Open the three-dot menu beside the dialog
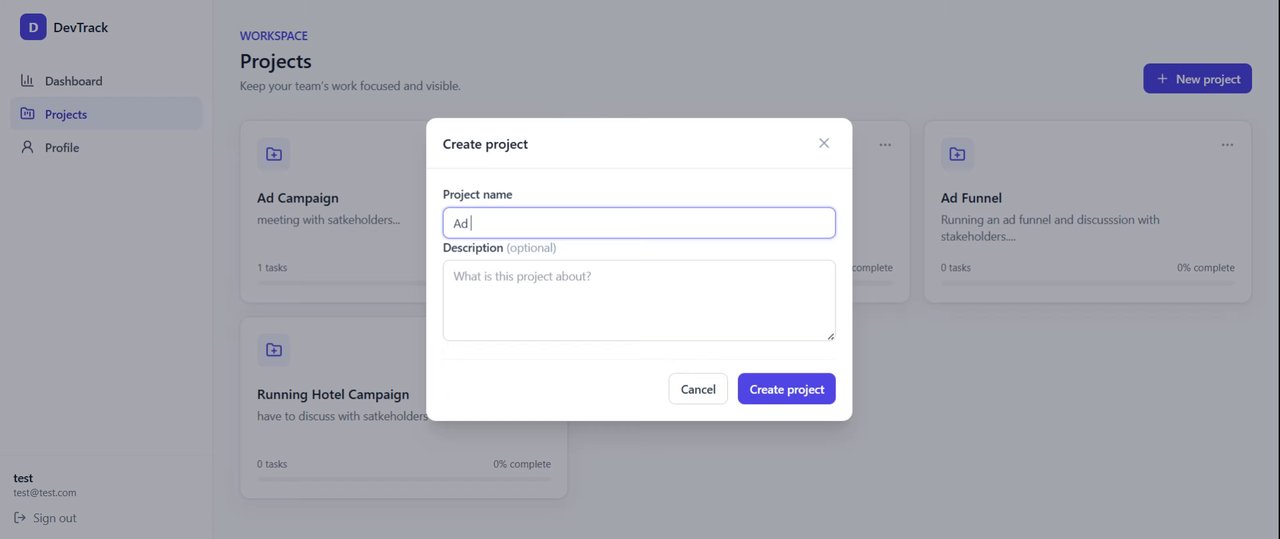Screen dimensions: 1280x539 point(885,145)
